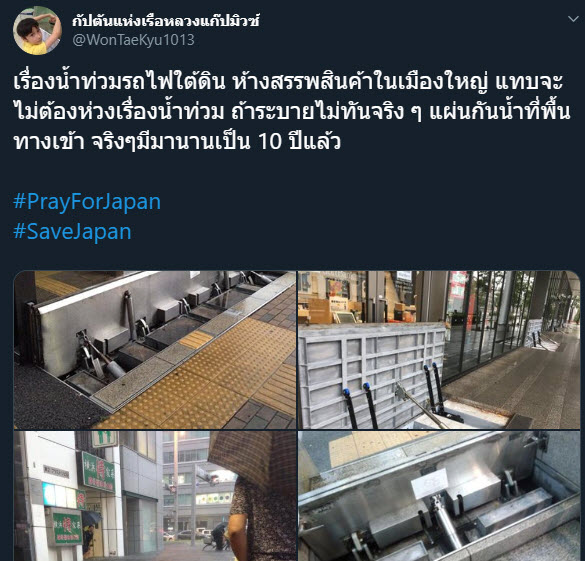Select the Thai tweet body text
The width and height of the screenshot is (585, 561).
[292, 112]
